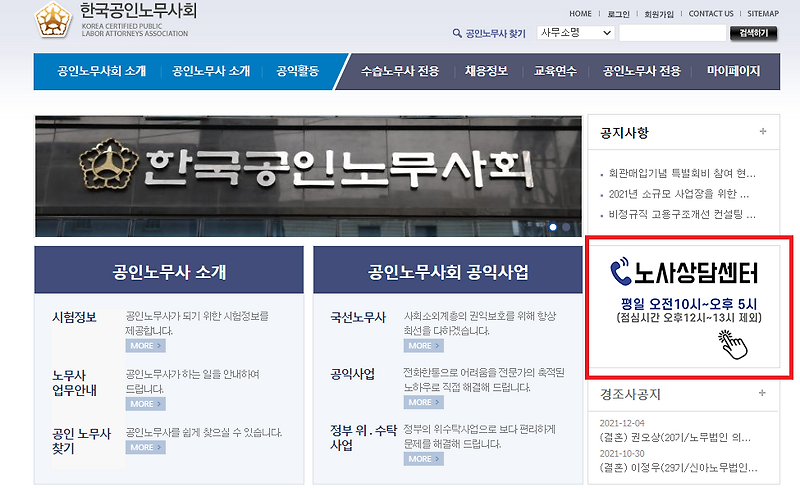This screenshot has height=492, width=800.
Task: Click the 노무사 업무안내 heading
Action: pos(74,383)
